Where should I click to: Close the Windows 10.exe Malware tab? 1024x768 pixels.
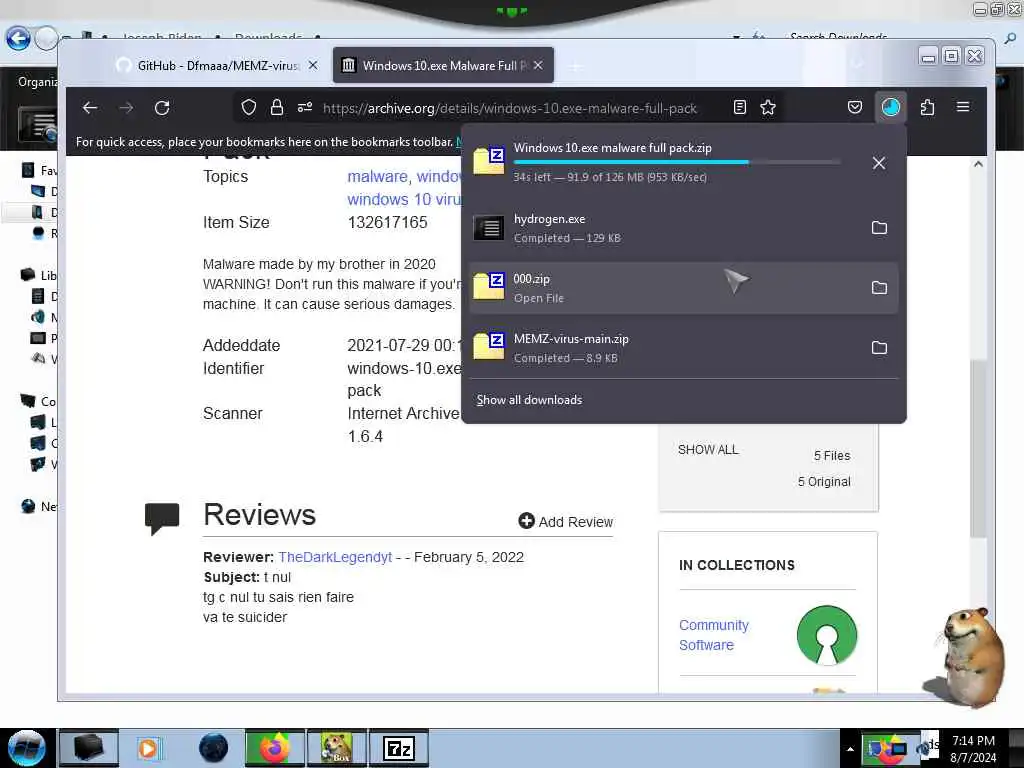[x=538, y=65]
